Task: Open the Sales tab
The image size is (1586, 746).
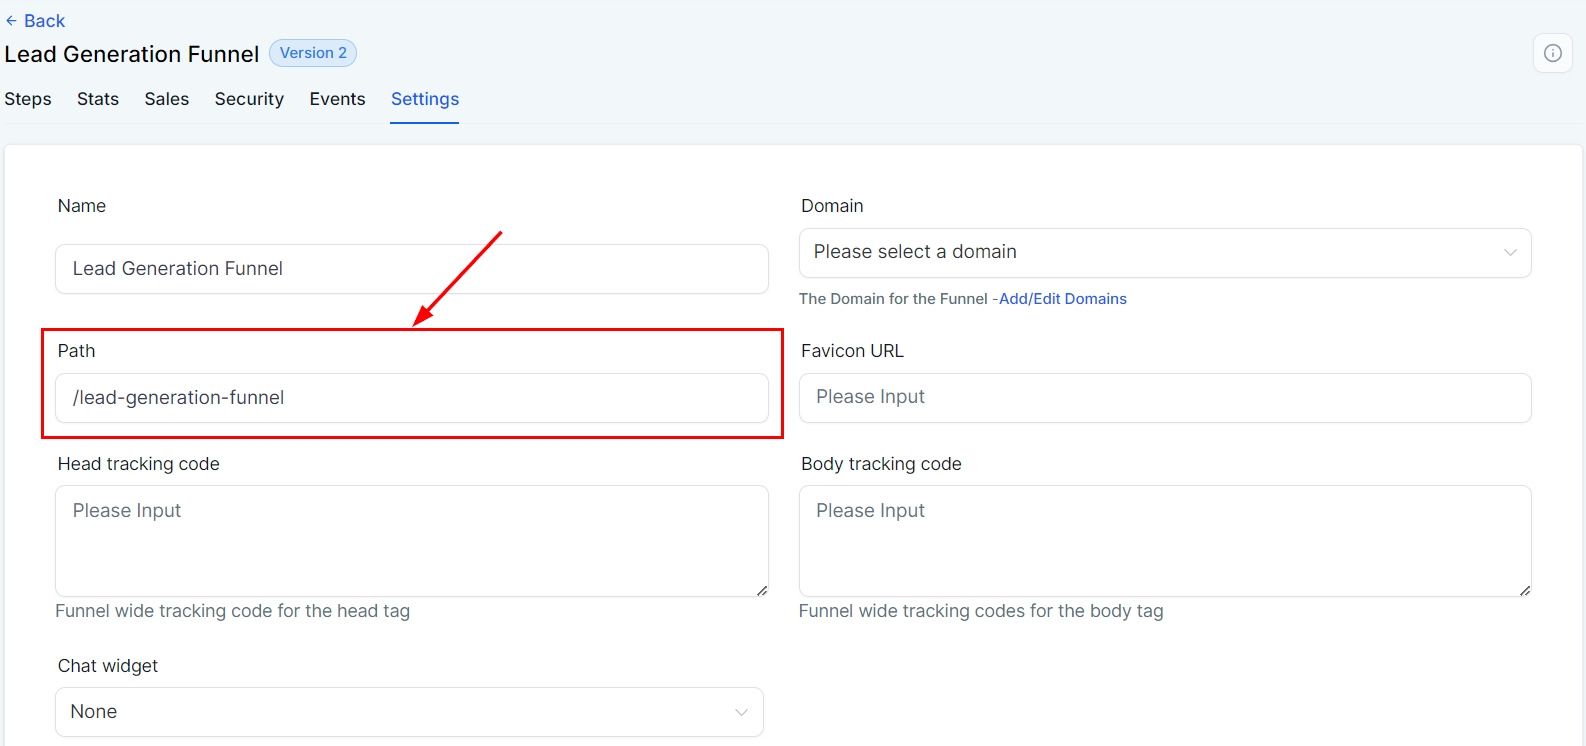Action: (x=167, y=99)
